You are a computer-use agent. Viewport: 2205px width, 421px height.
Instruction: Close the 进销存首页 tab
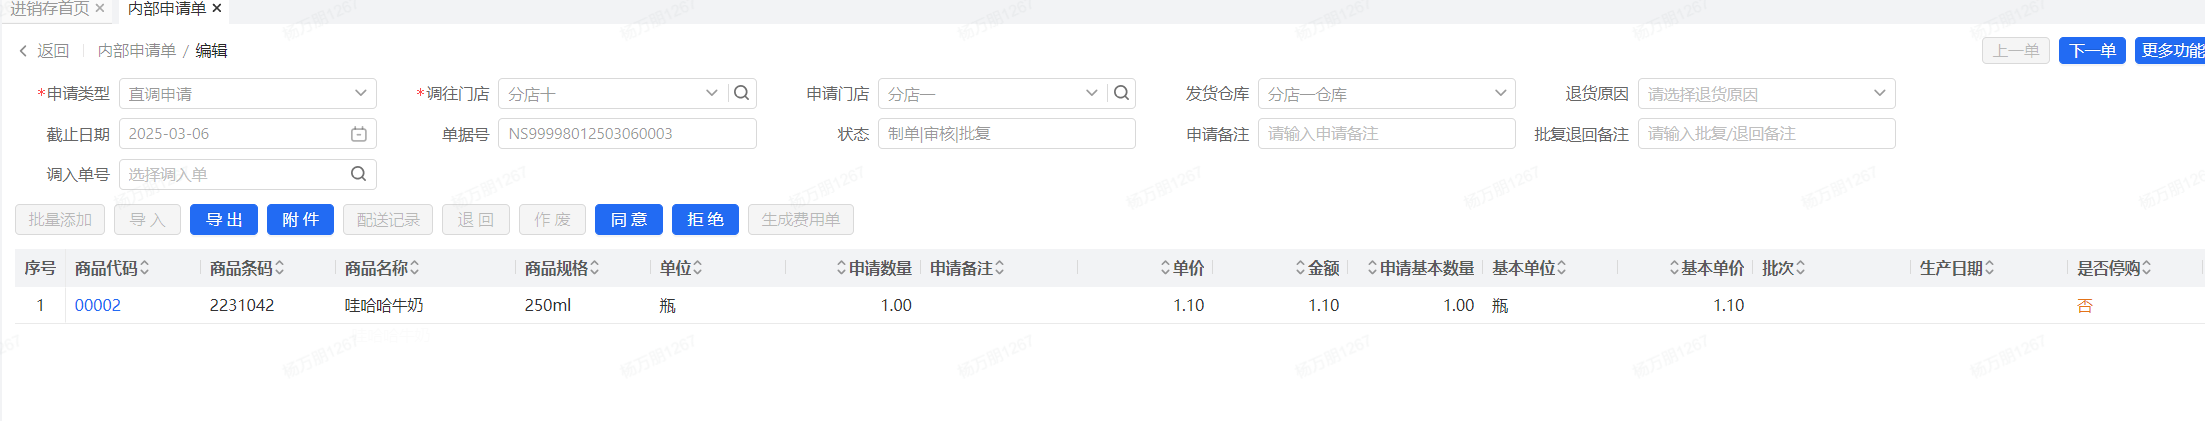coord(100,8)
